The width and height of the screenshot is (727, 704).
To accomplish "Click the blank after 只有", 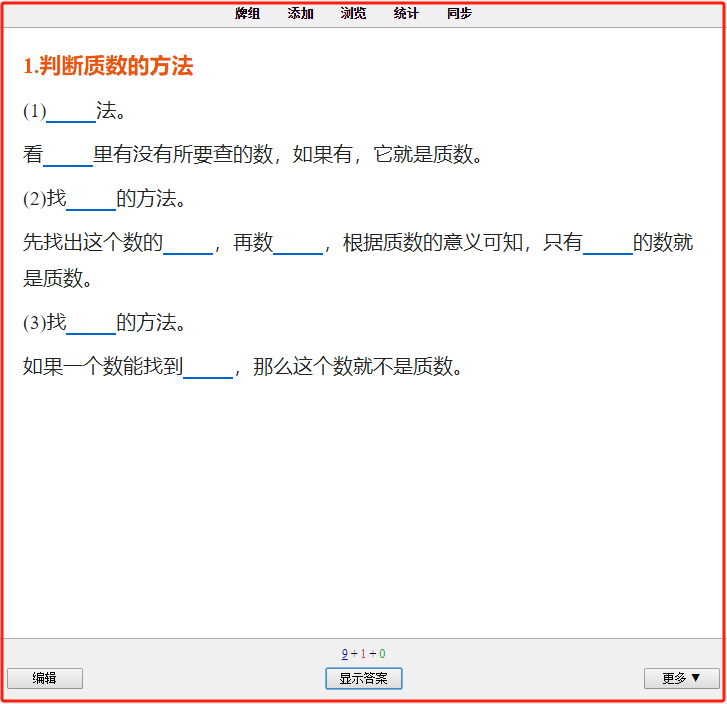I will [x=608, y=244].
